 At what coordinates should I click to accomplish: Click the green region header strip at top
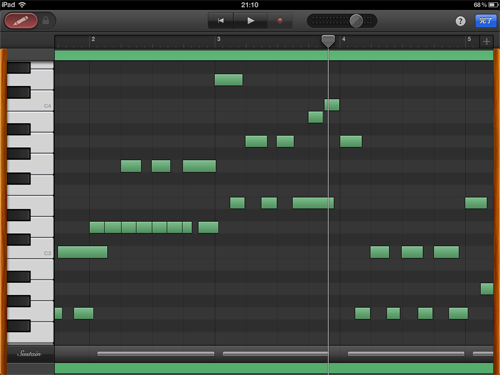(x=274, y=55)
